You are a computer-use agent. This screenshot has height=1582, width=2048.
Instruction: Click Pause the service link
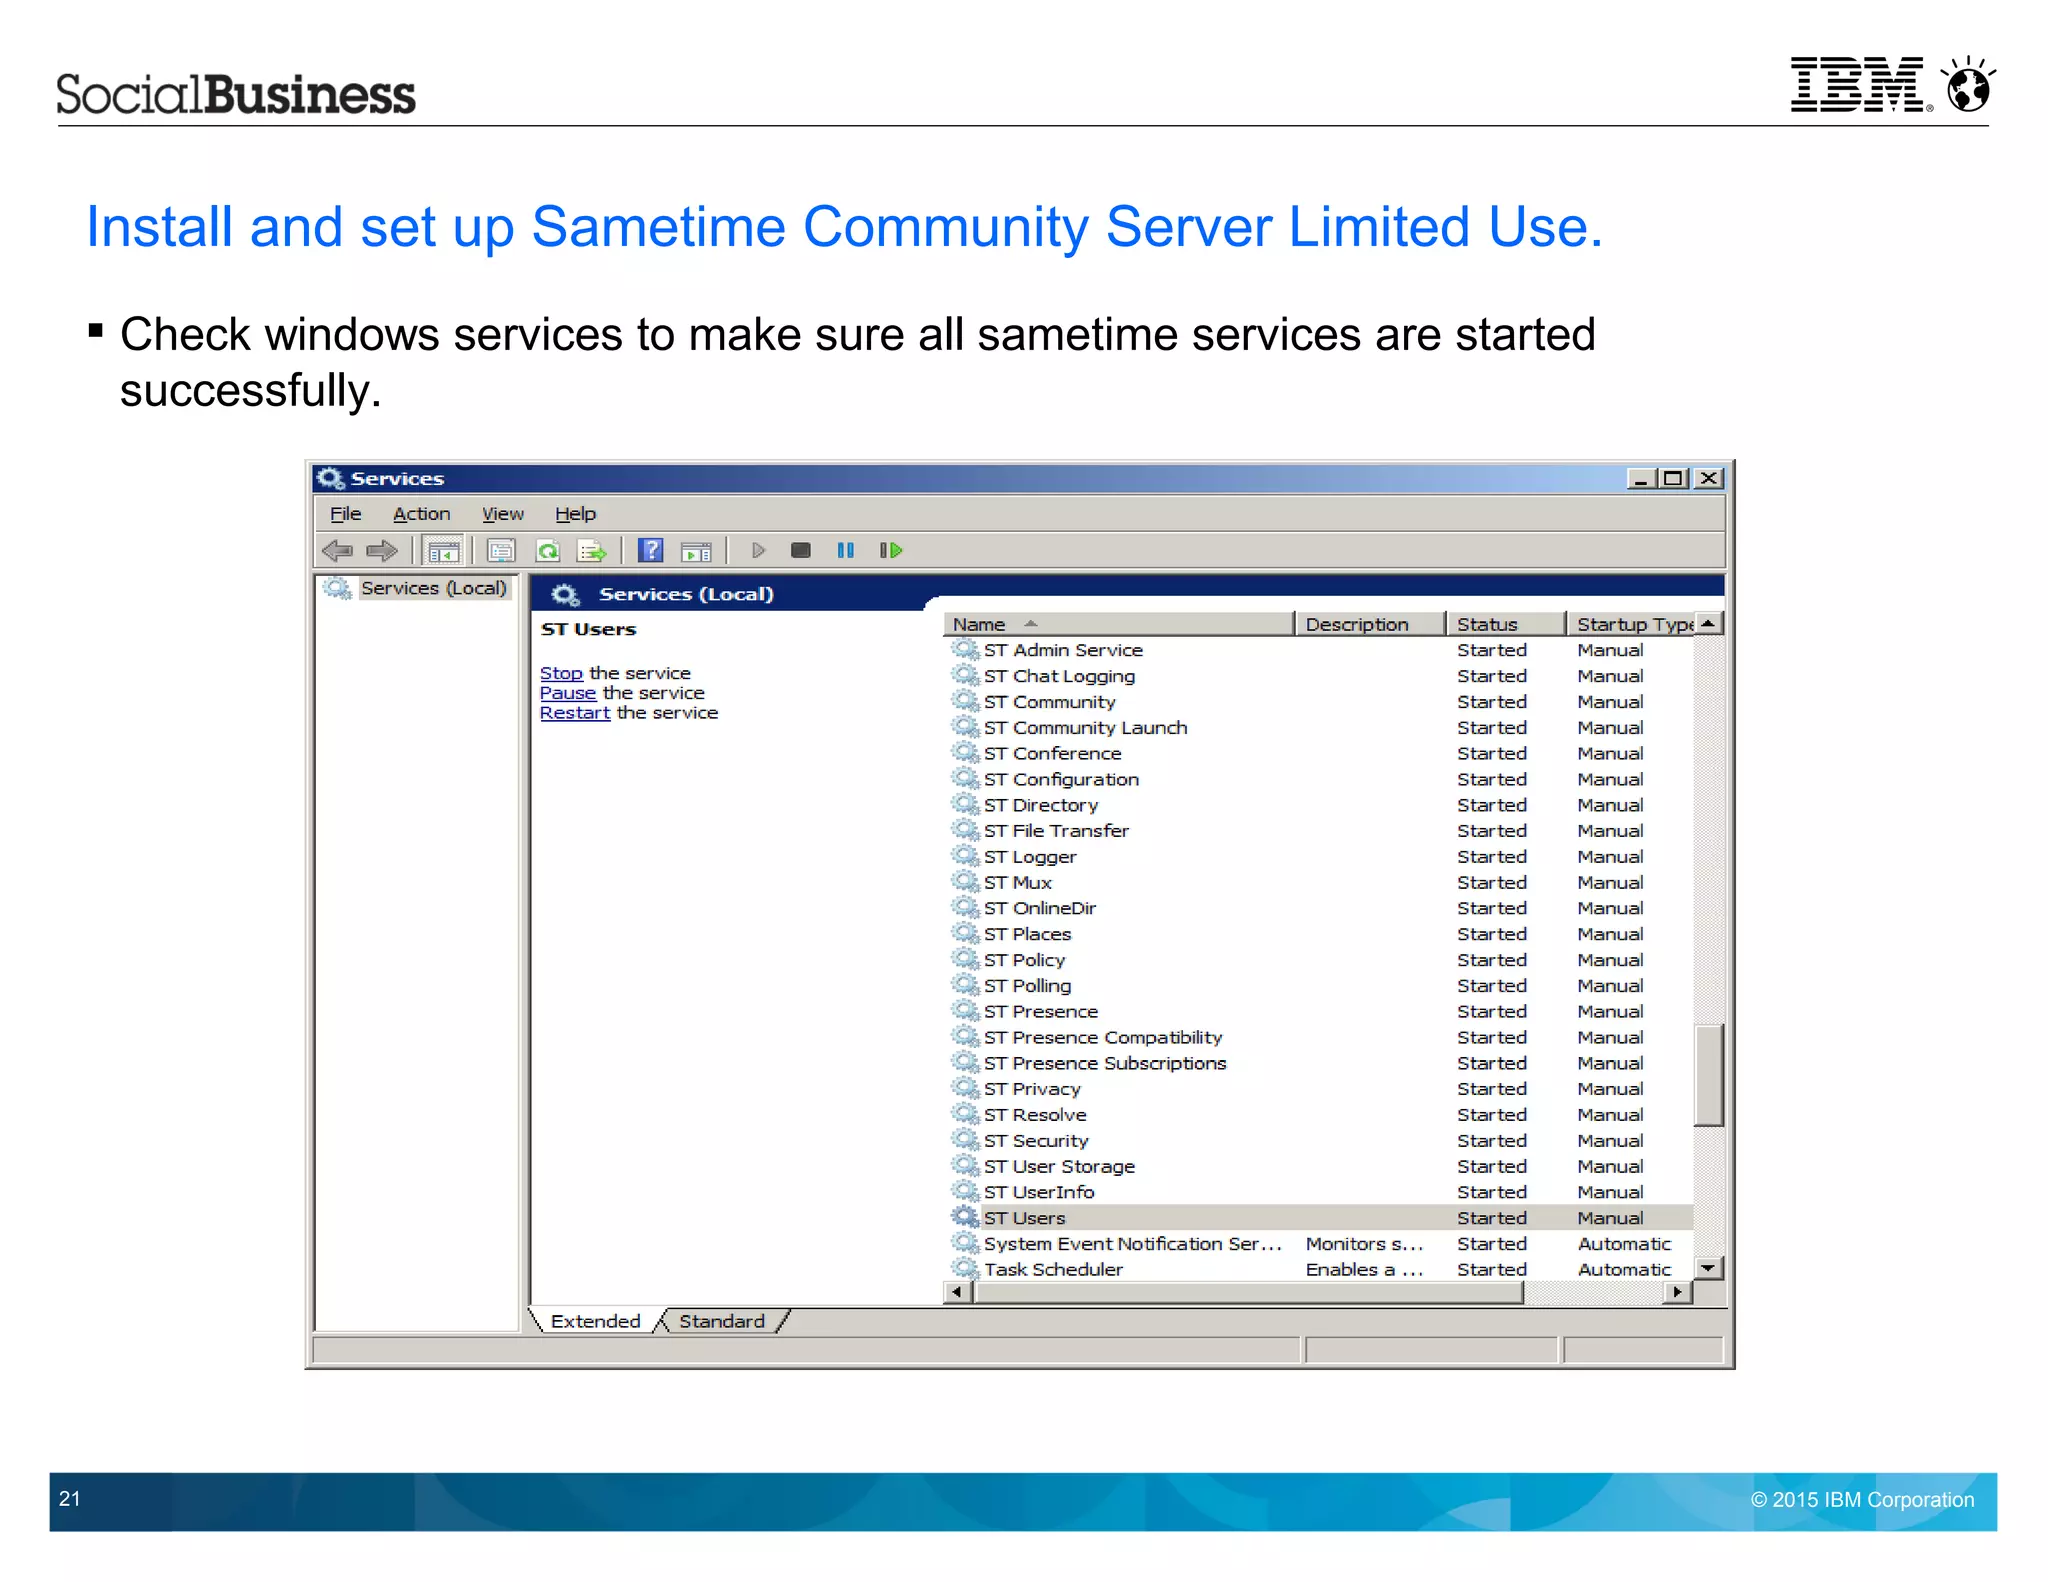568,693
